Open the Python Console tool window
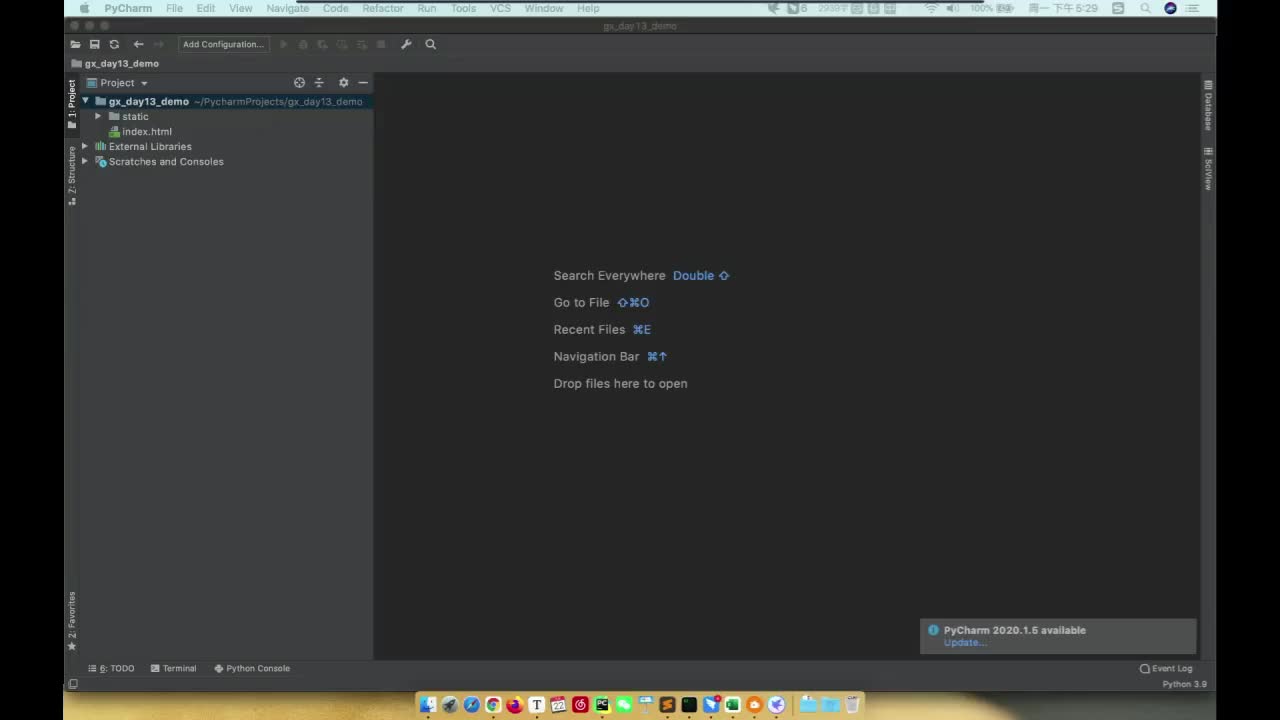This screenshot has width=1280, height=720. tap(252, 668)
